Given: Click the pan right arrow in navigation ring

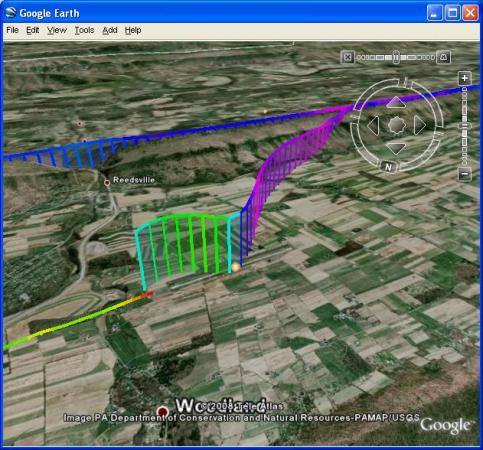Looking at the screenshot, I should (420, 126).
